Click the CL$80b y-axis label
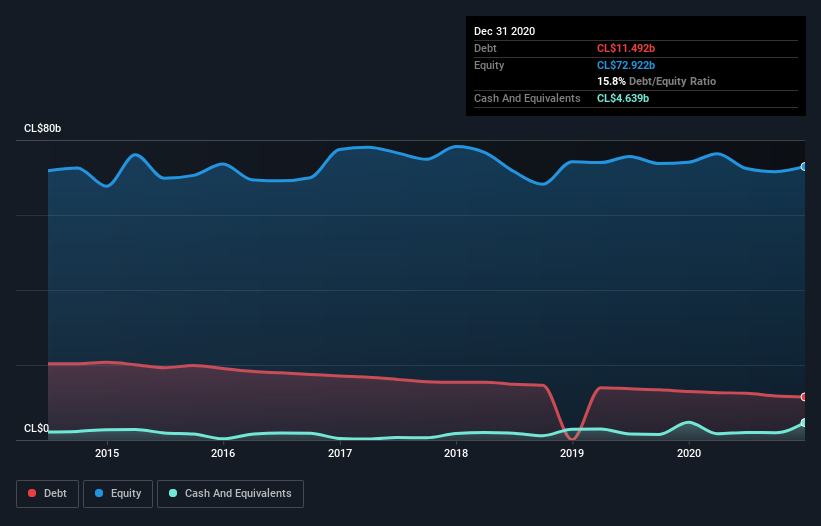 tap(42, 128)
